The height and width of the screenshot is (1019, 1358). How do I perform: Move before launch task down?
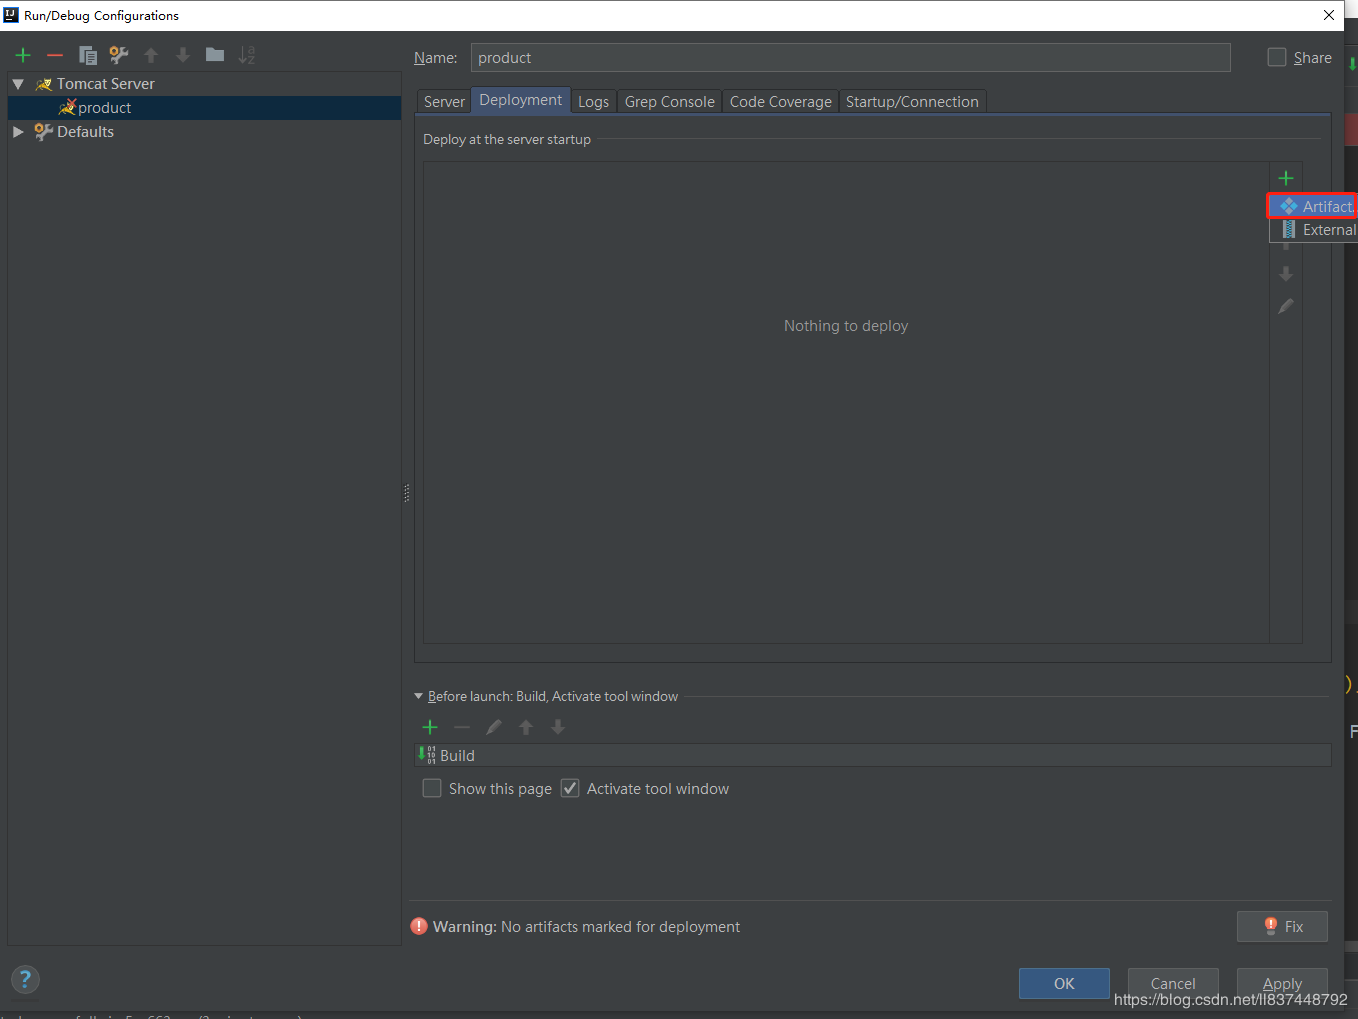point(558,727)
